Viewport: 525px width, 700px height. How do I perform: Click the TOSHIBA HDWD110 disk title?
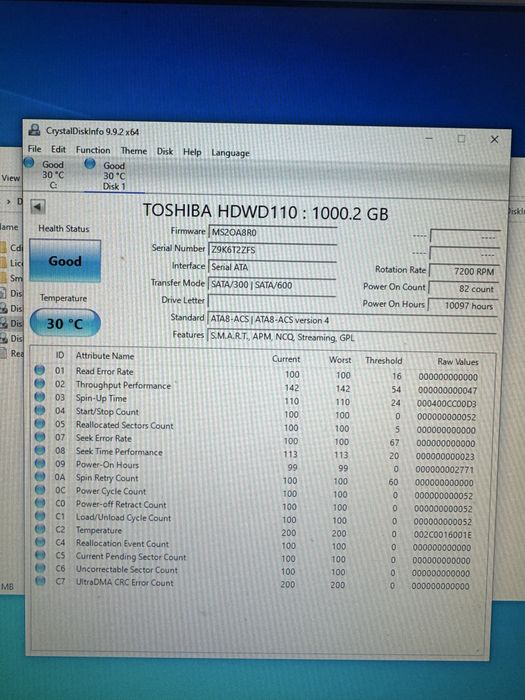click(x=265, y=212)
